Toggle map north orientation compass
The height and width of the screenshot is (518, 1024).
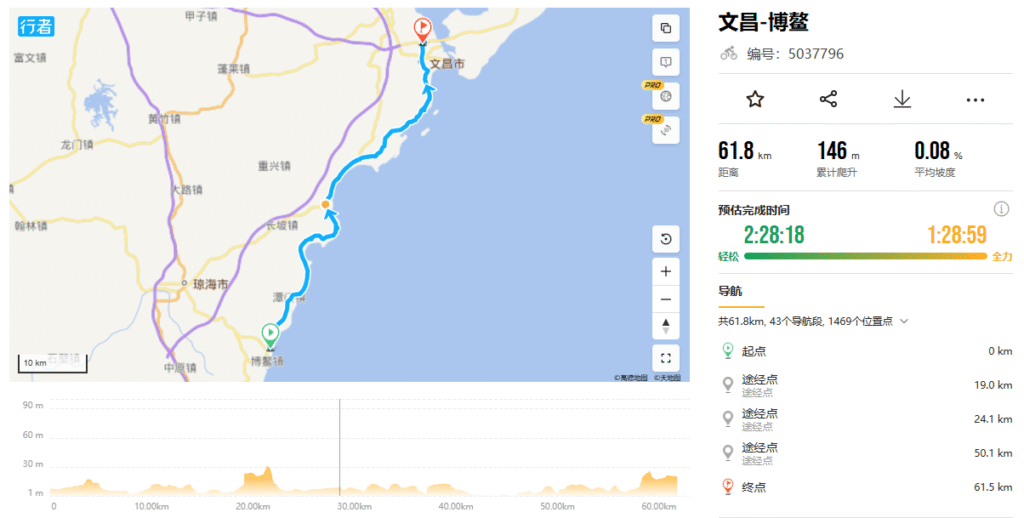coord(665,326)
